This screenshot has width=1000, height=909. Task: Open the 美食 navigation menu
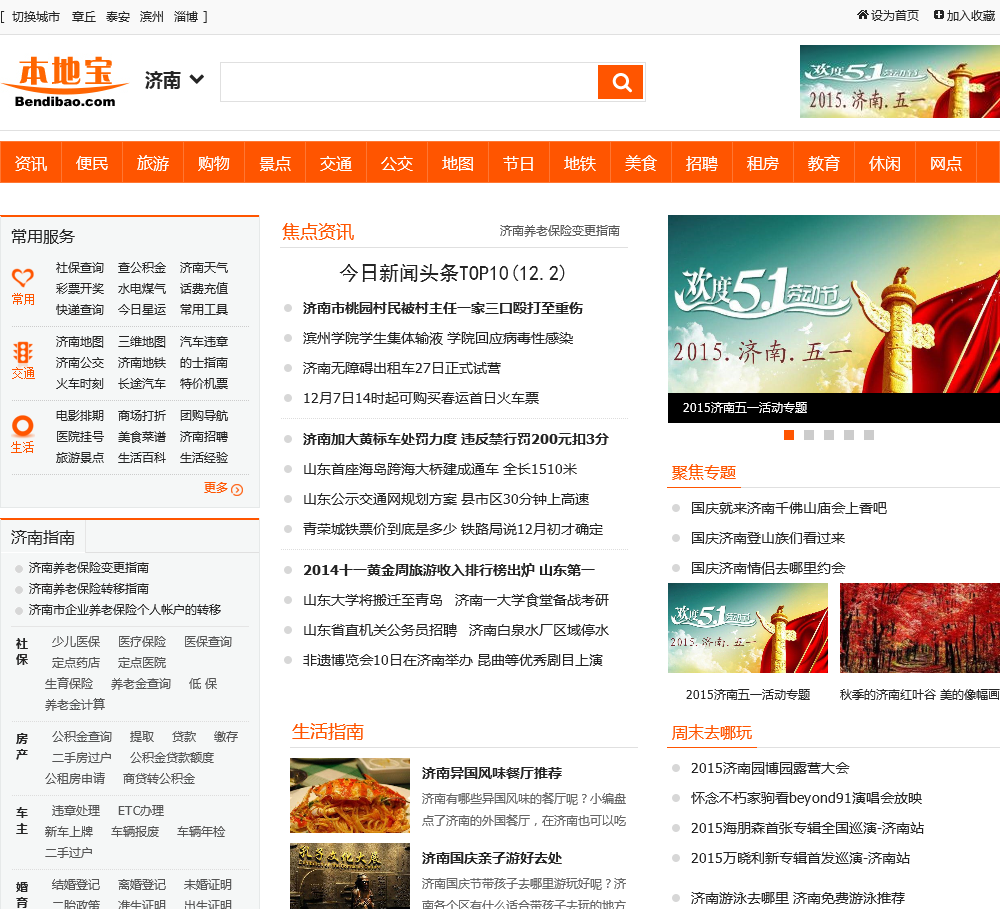pos(641,163)
